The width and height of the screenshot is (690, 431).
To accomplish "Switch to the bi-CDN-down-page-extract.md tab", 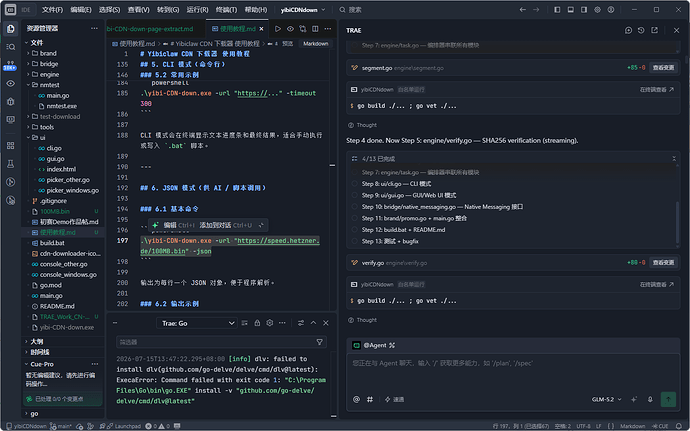I will (x=150, y=29).
